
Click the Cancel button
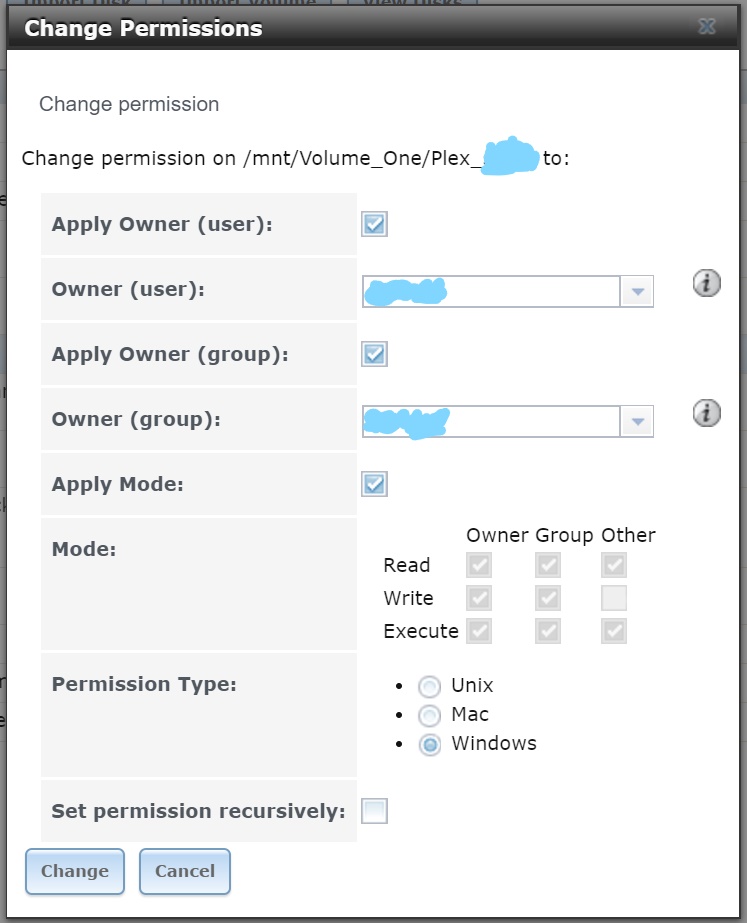[x=185, y=871]
